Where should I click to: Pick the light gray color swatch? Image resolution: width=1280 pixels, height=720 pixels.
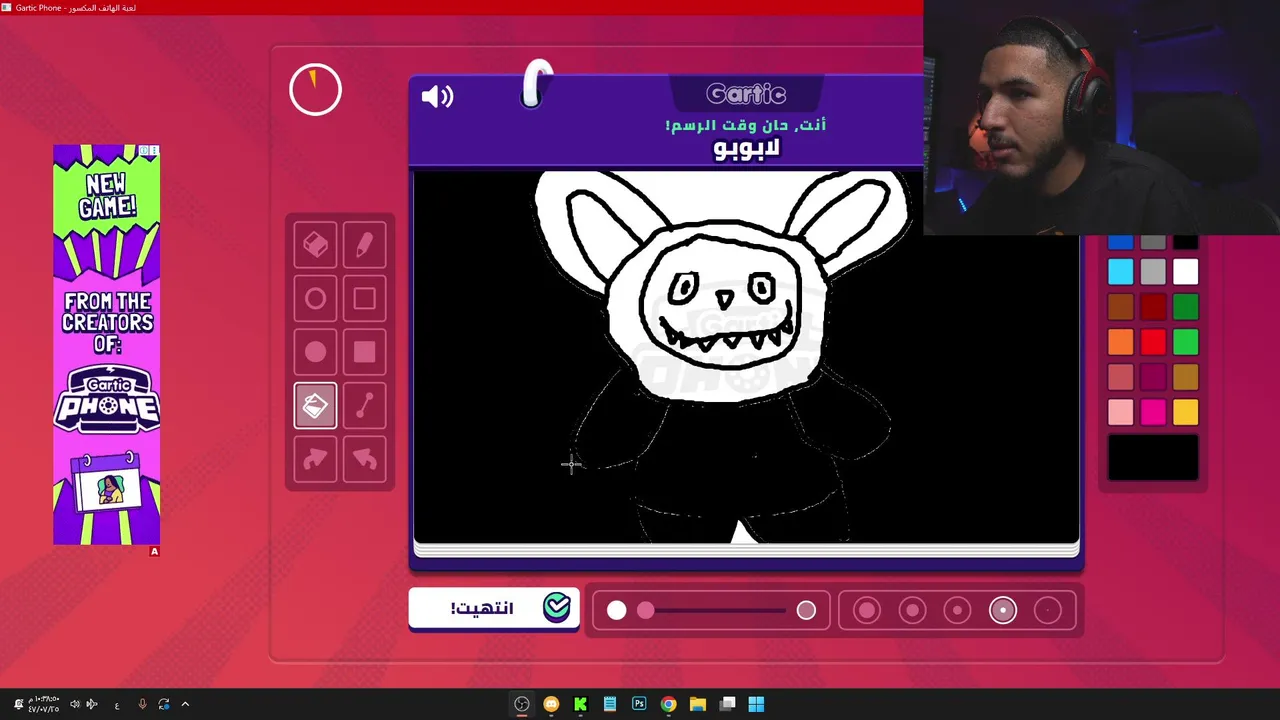pos(1153,272)
